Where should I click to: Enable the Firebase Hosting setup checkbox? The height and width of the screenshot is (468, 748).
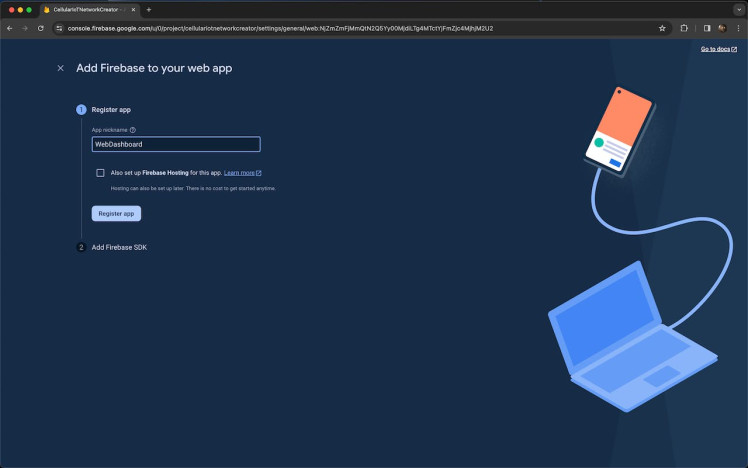point(100,173)
